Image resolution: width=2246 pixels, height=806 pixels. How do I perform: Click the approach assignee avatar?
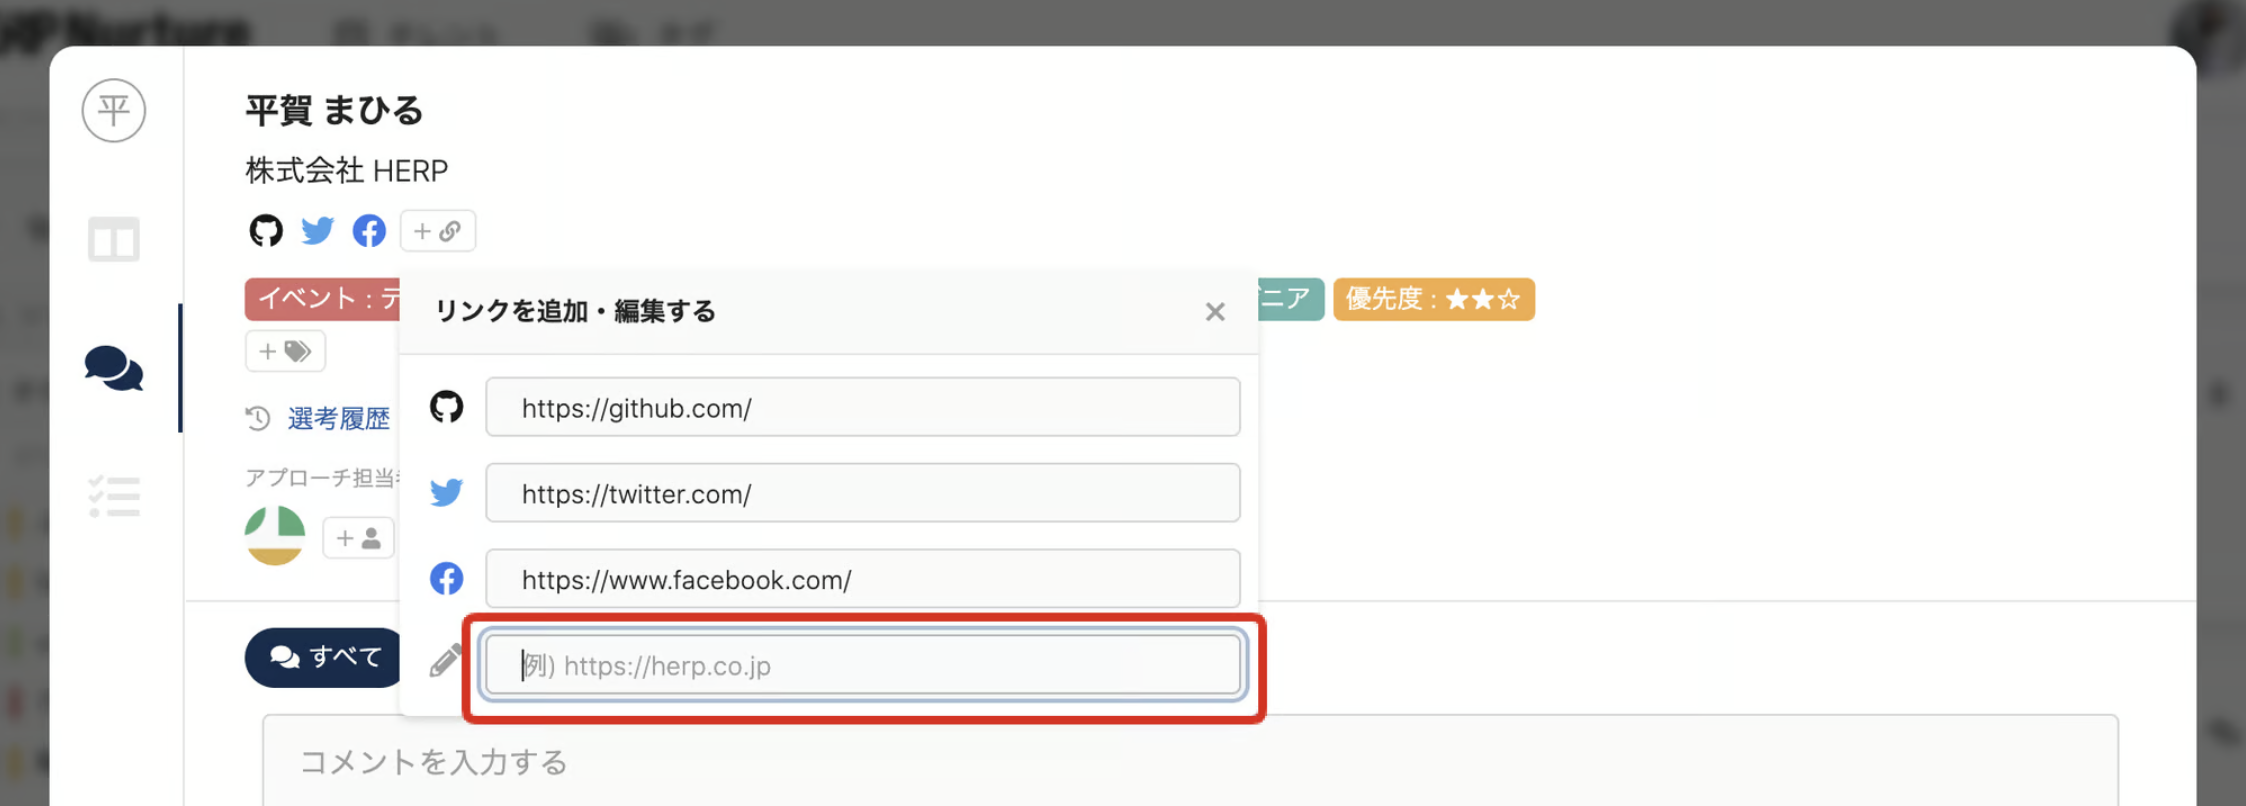click(x=275, y=536)
